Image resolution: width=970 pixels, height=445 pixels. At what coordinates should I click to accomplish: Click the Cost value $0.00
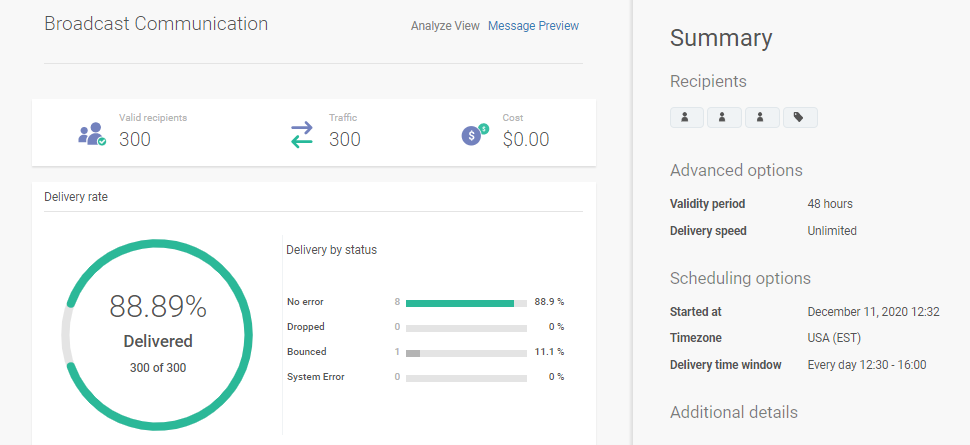526,140
